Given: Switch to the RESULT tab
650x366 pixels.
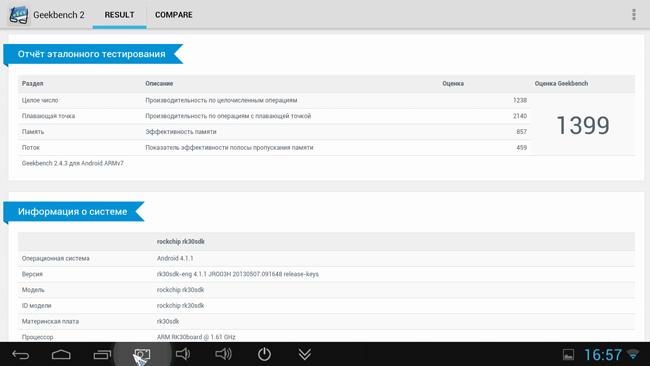Looking at the screenshot, I should click(119, 15).
